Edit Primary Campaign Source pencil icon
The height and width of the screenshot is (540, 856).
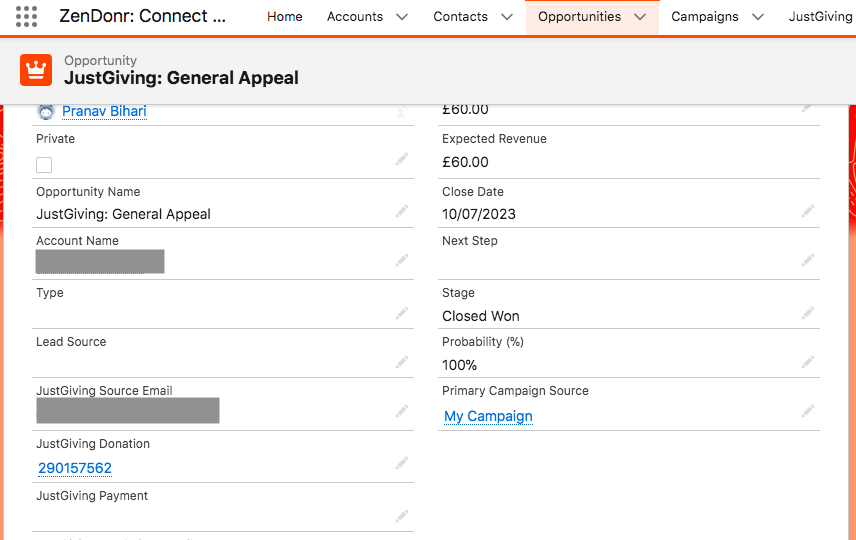(808, 411)
